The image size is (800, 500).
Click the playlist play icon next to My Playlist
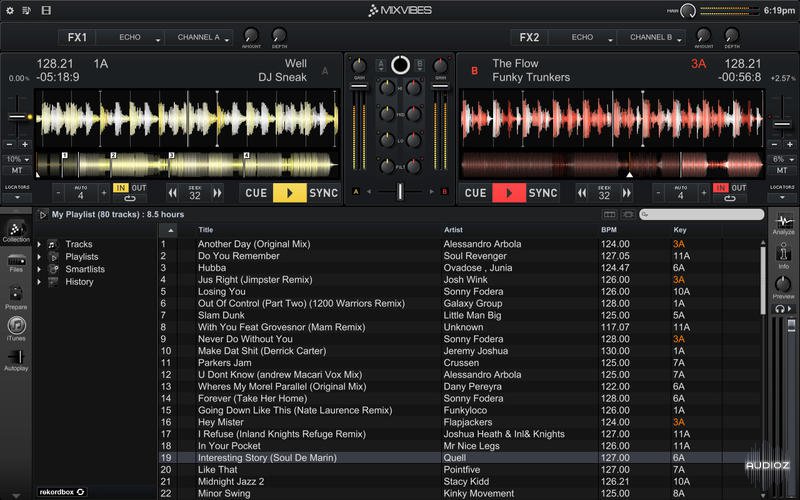click(43, 215)
